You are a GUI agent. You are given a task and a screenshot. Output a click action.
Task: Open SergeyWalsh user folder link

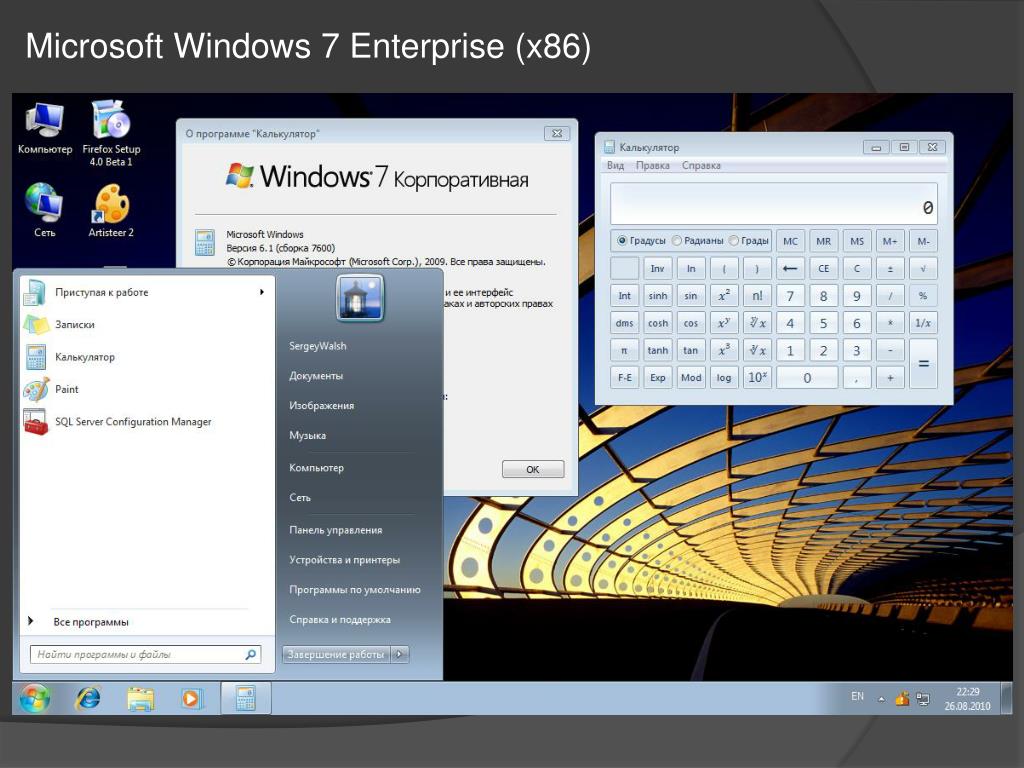click(x=318, y=345)
